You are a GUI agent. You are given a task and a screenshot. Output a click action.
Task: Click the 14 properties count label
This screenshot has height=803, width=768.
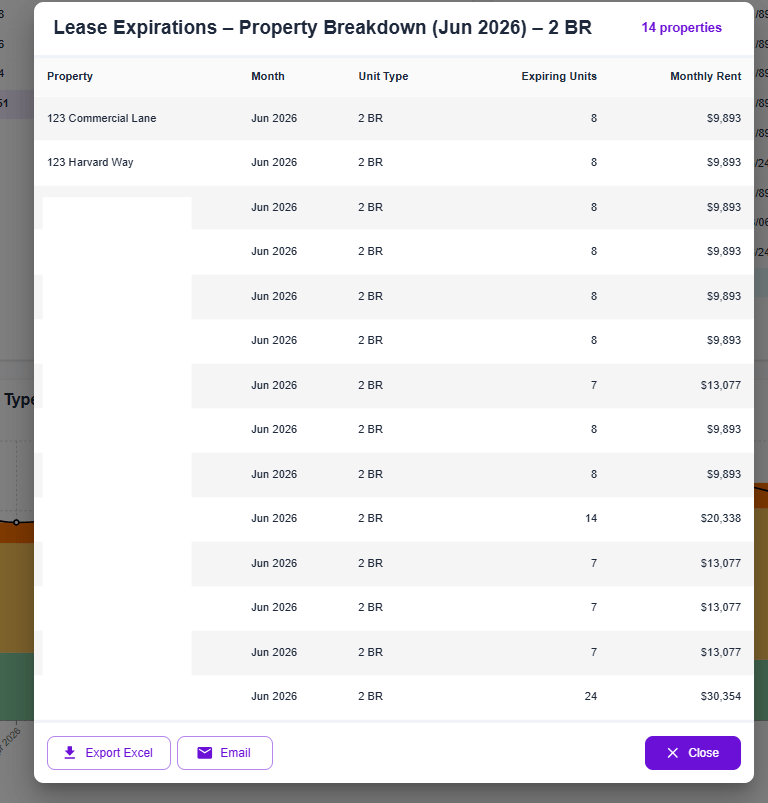point(681,28)
